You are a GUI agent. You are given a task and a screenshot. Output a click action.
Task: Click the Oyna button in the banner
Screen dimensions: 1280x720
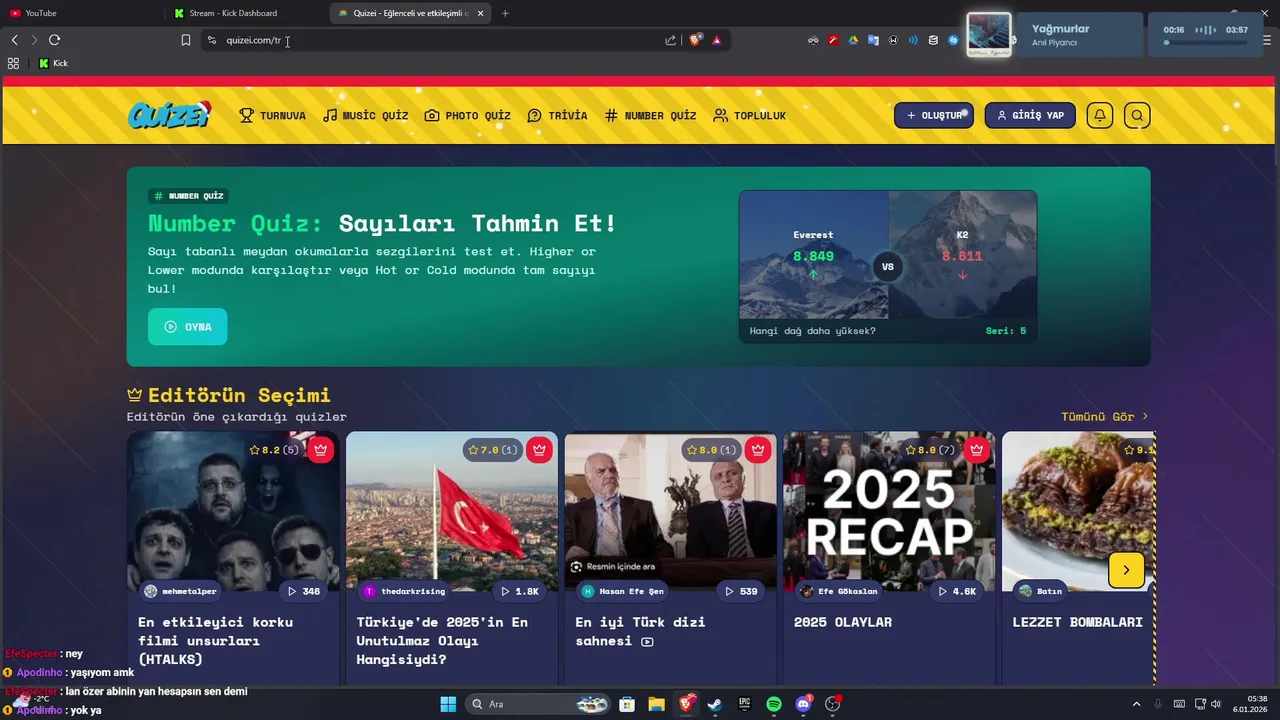click(188, 327)
